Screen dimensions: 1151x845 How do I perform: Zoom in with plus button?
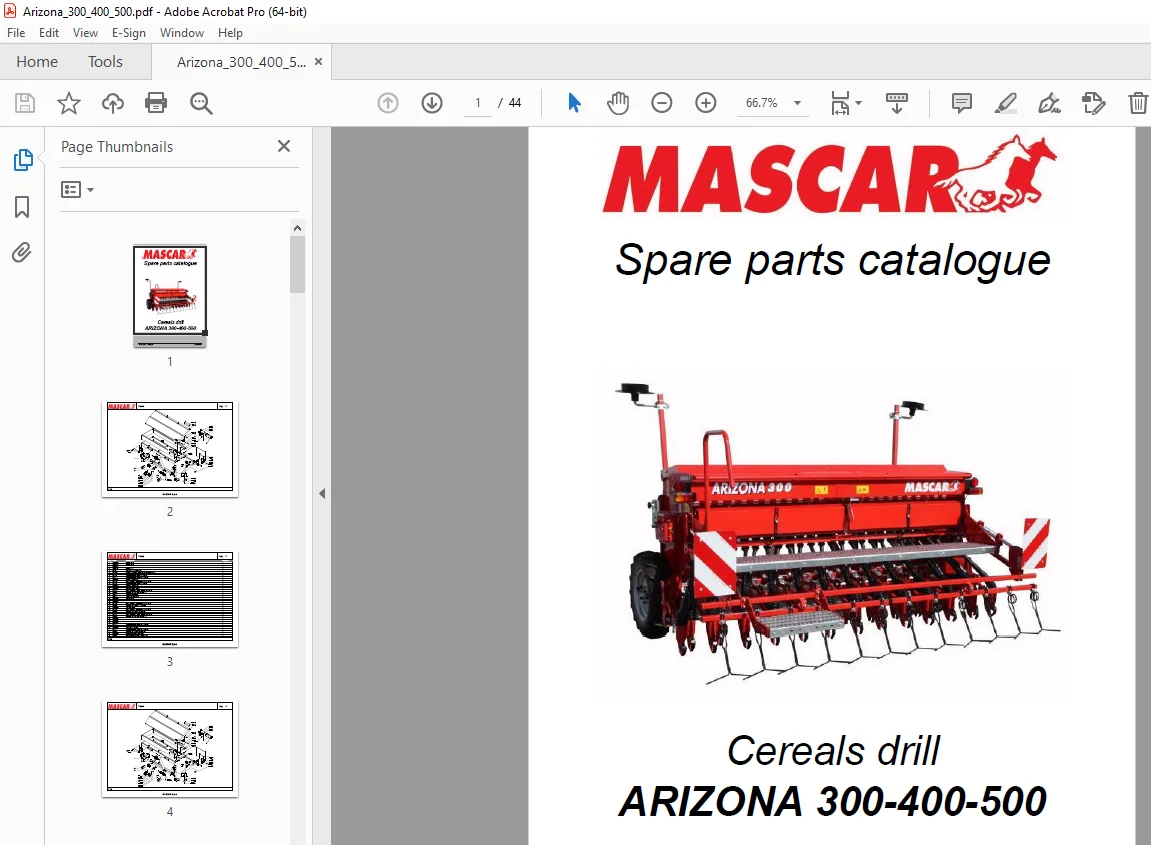coord(705,103)
